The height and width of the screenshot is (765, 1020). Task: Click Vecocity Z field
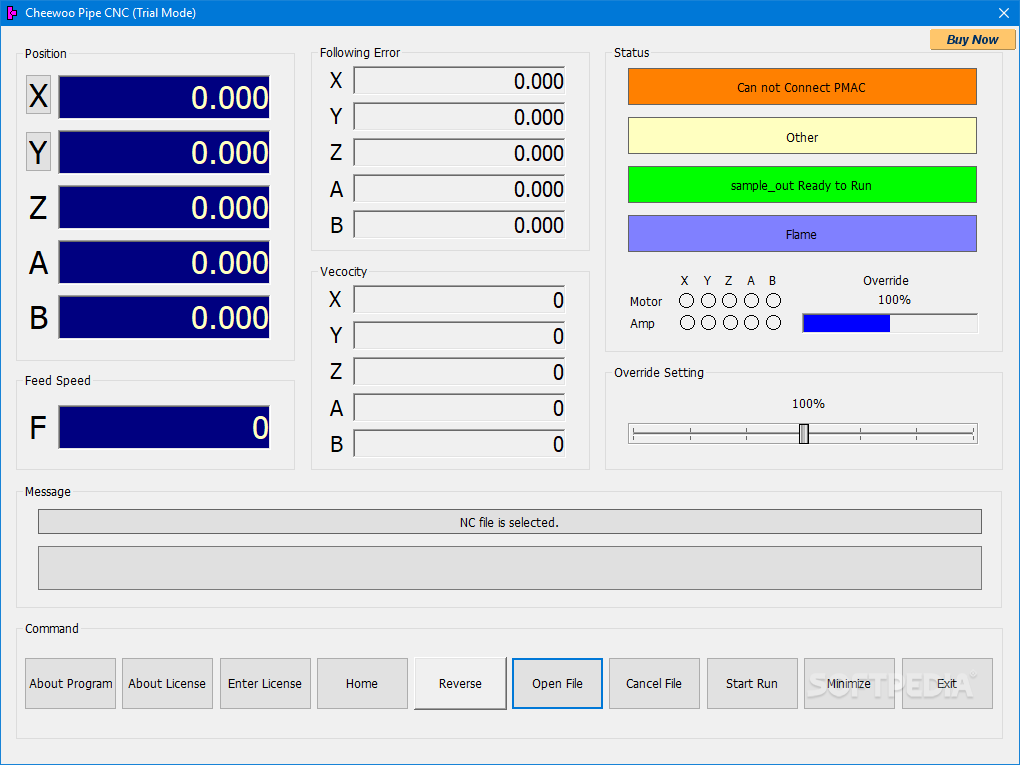[459, 372]
